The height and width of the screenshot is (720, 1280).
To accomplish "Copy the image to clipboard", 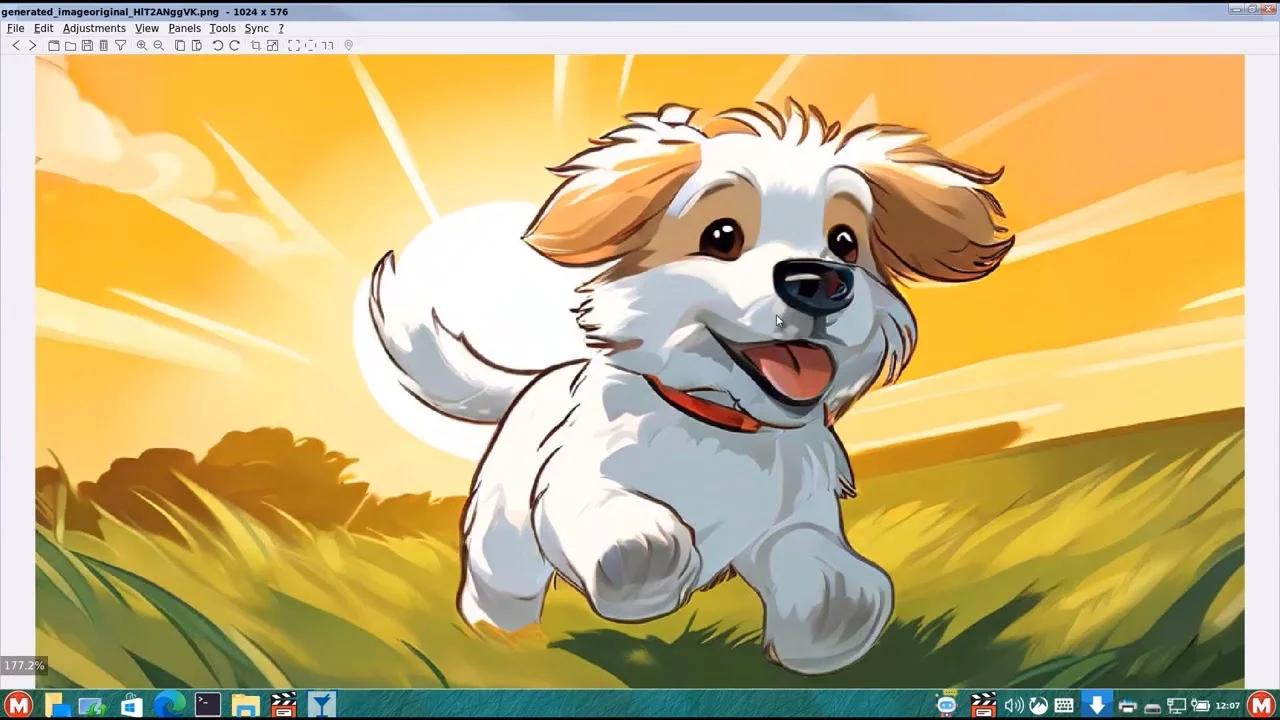I will click(179, 45).
